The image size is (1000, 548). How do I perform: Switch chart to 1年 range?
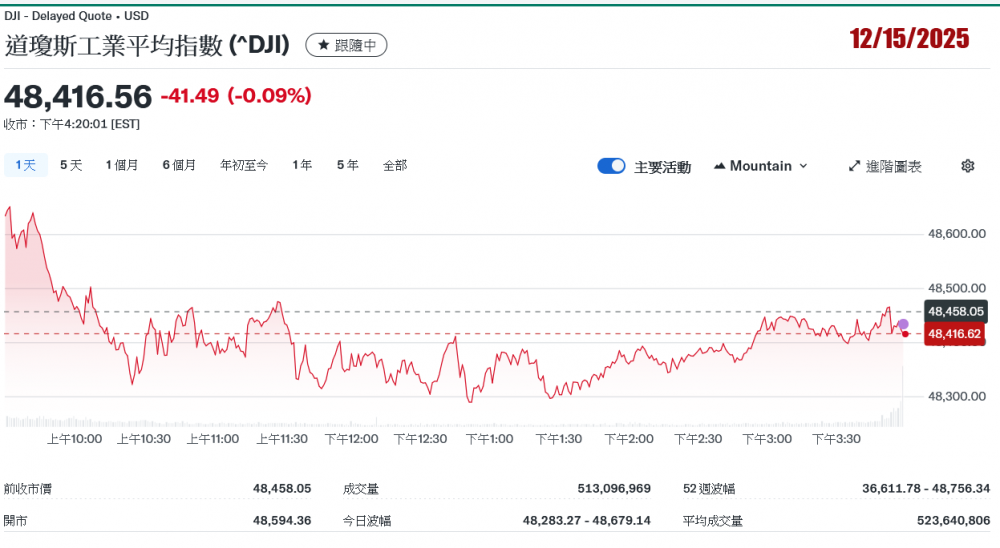coord(302,165)
